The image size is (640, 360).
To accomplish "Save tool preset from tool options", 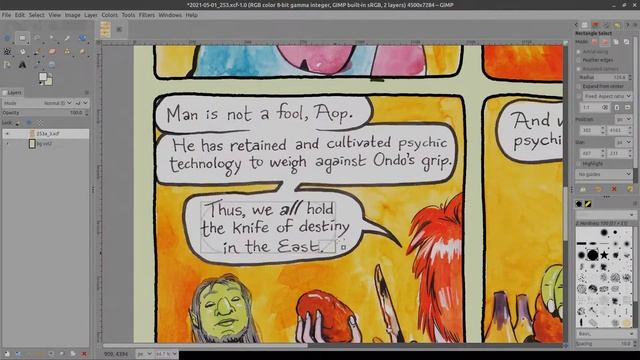I will tap(583, 189).
